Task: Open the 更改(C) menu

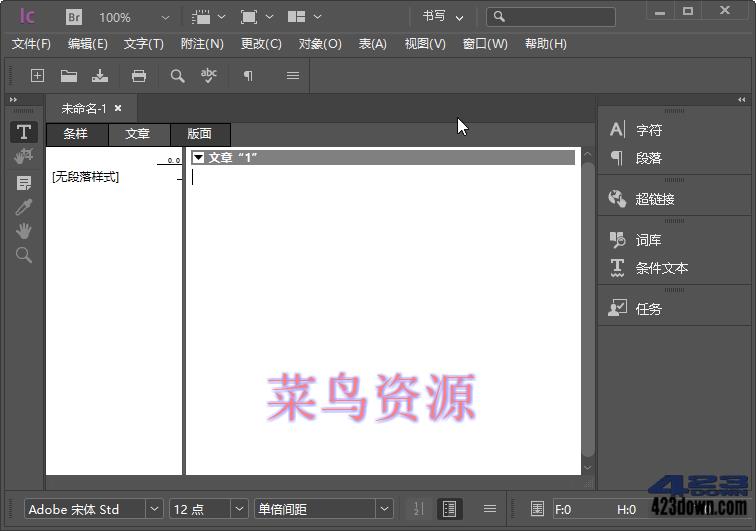Action: [x=261, y=44]
